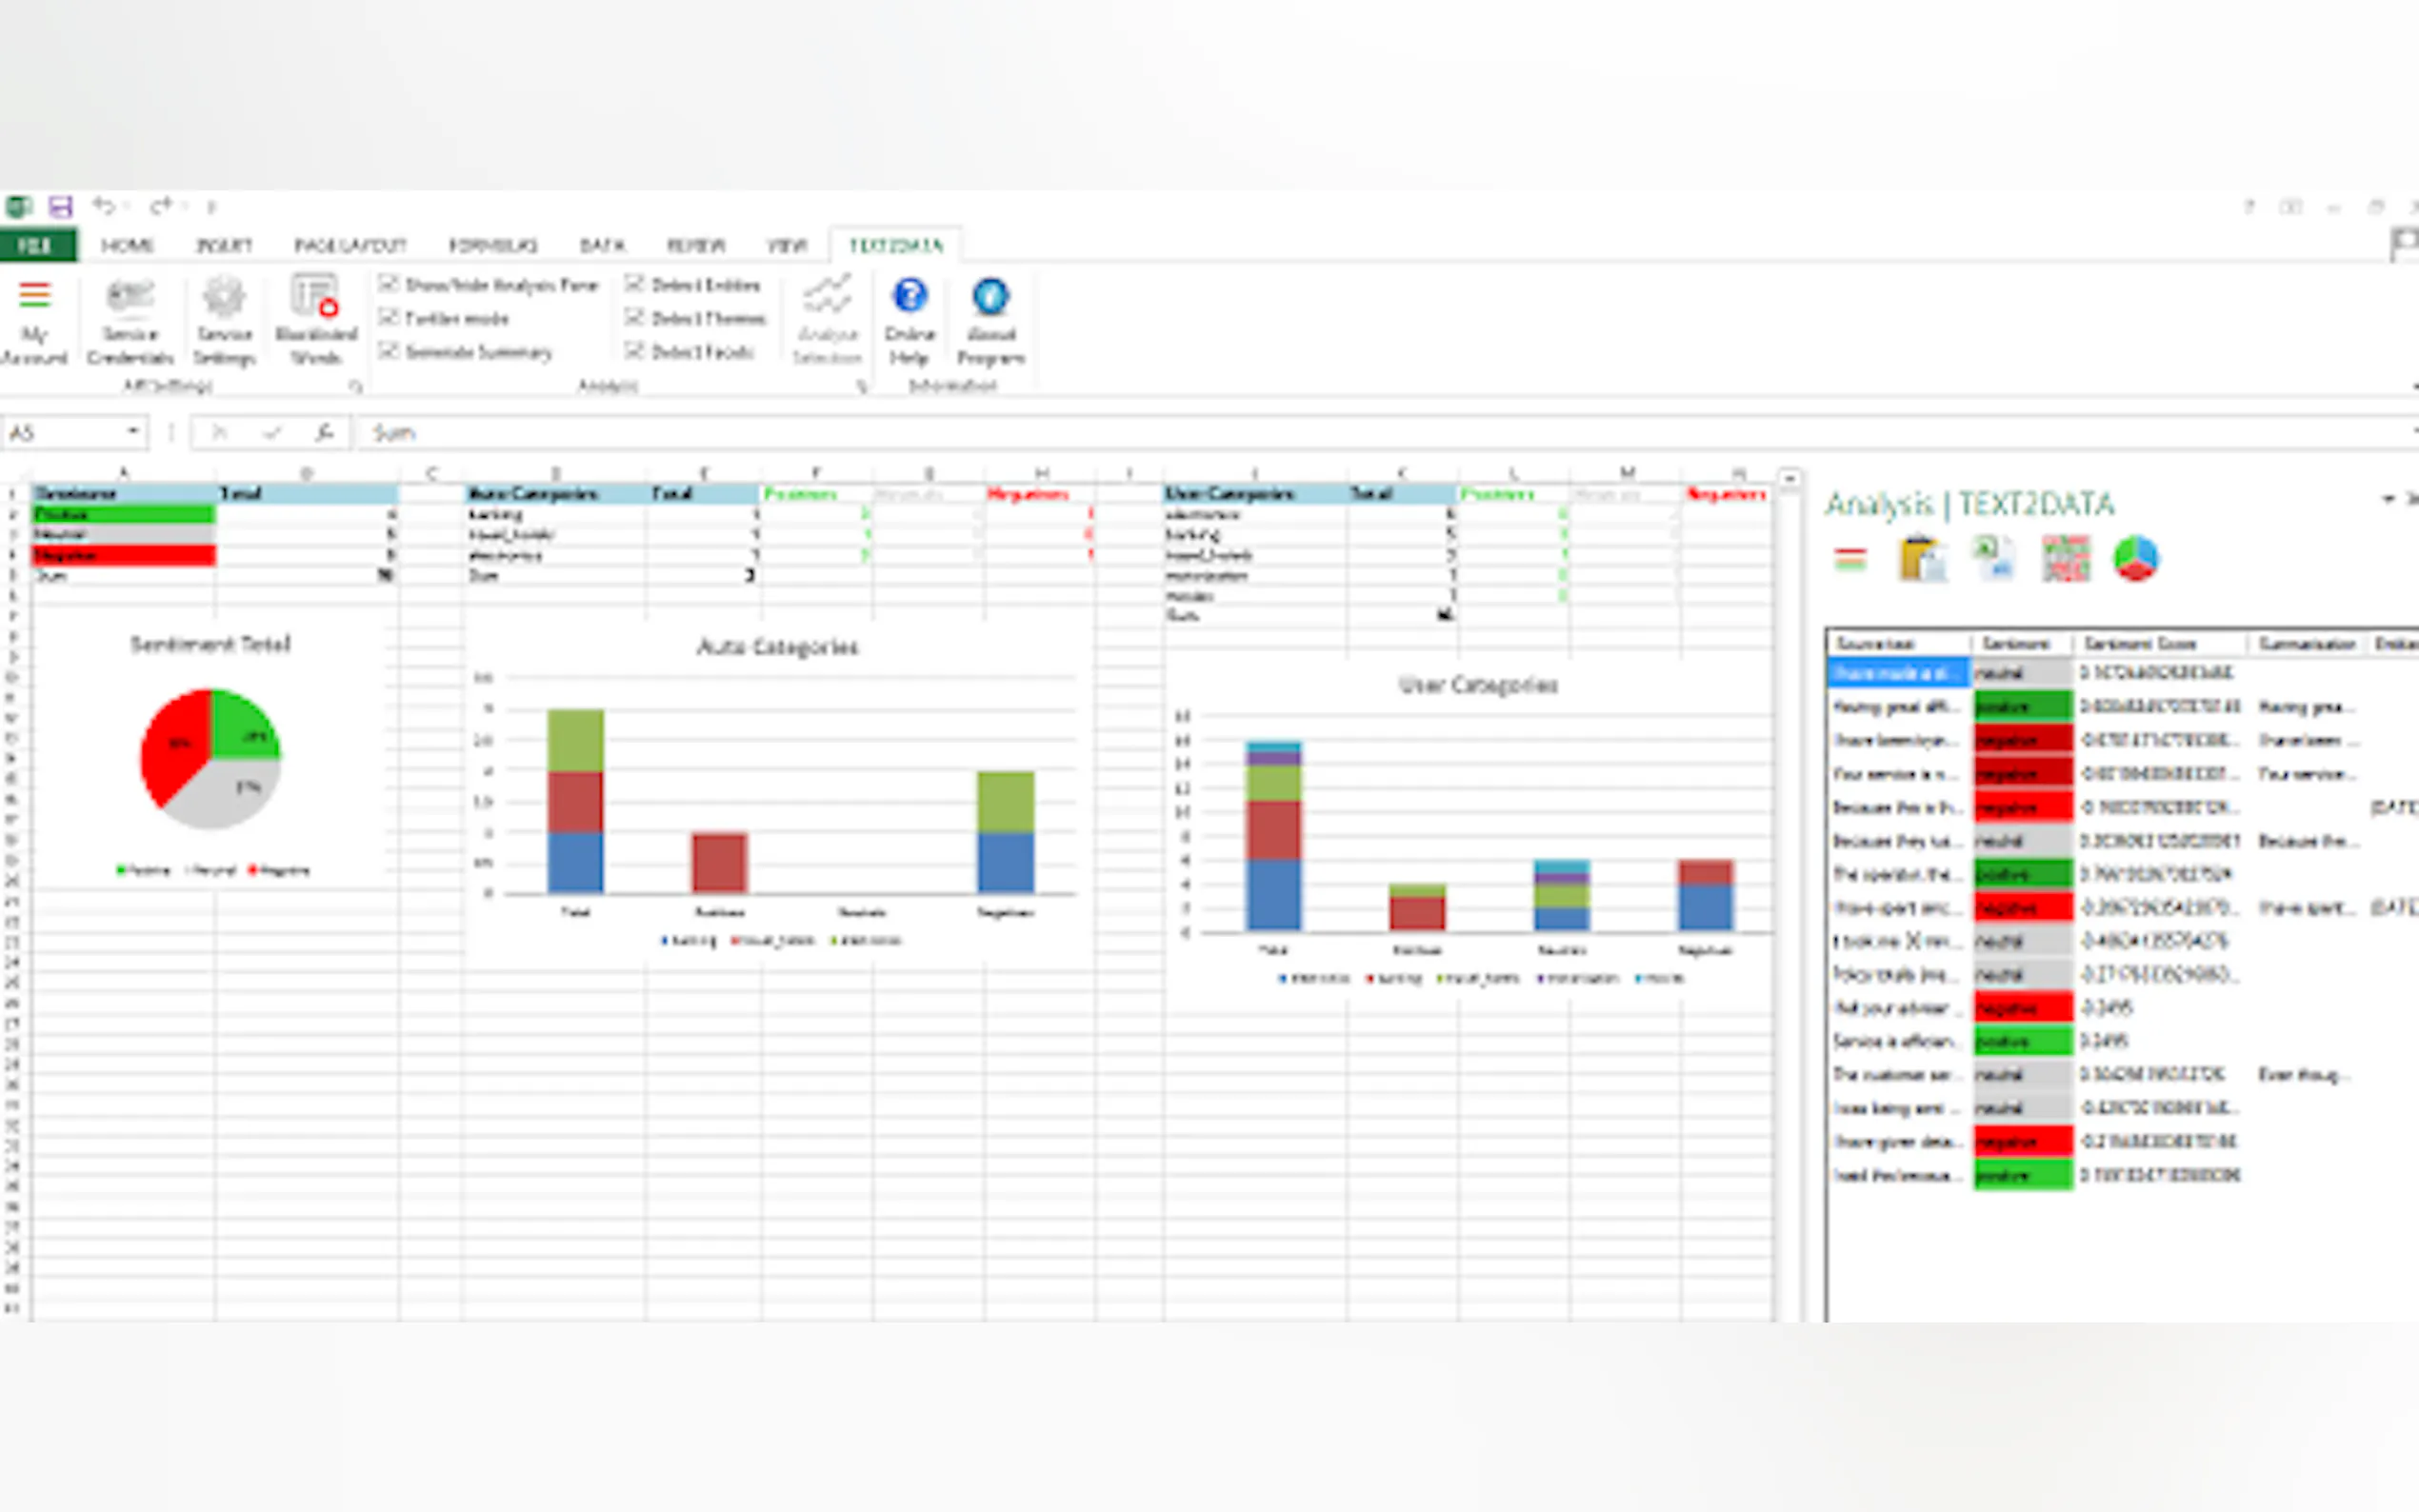Click the red Negative sentiment cell
The width and height of the screenshot is (2419, 1512).
[123, 555]
